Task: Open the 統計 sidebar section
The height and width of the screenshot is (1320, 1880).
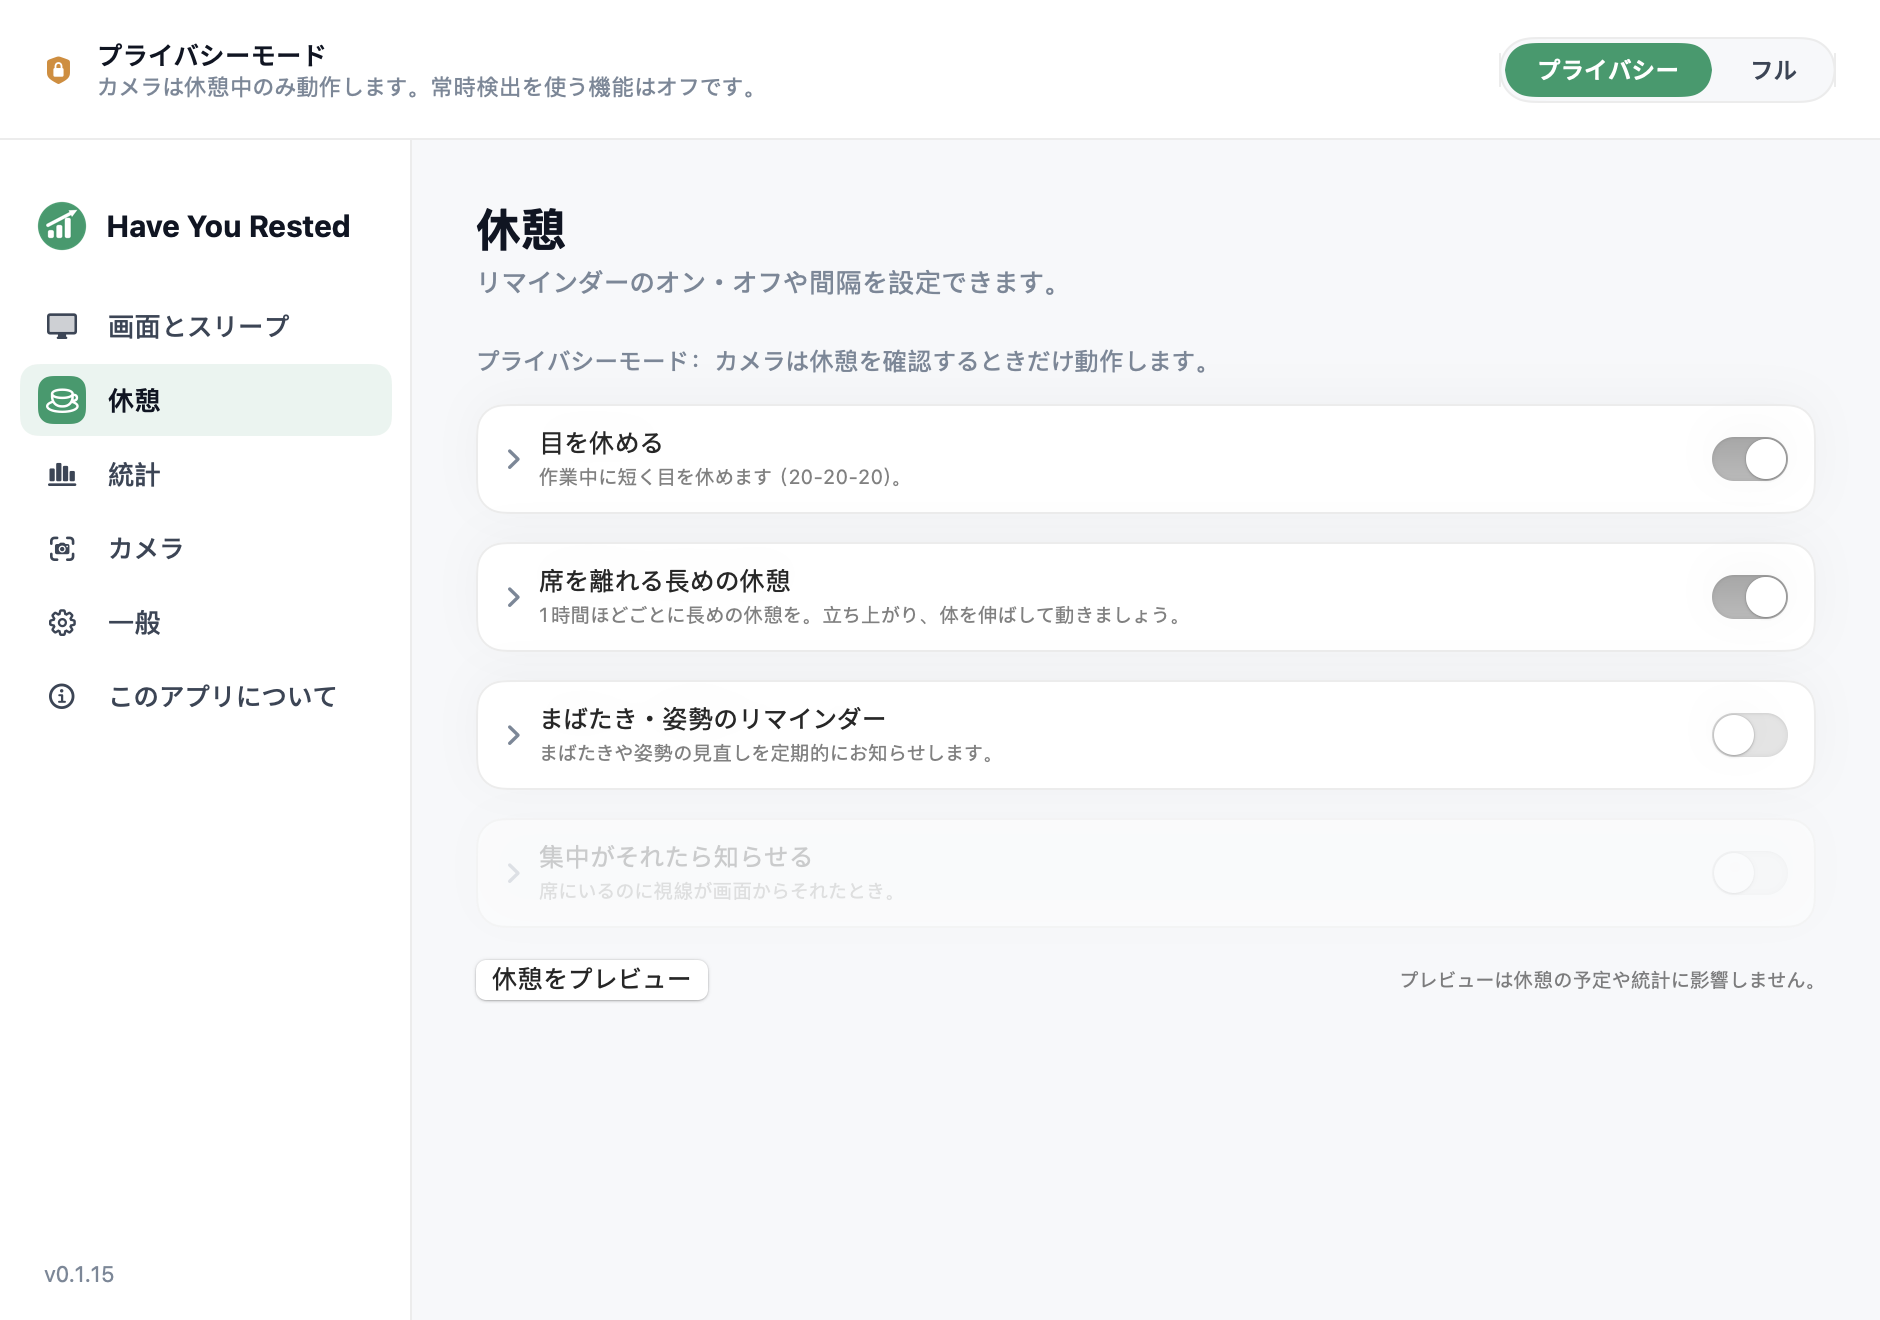Action: 206,474
